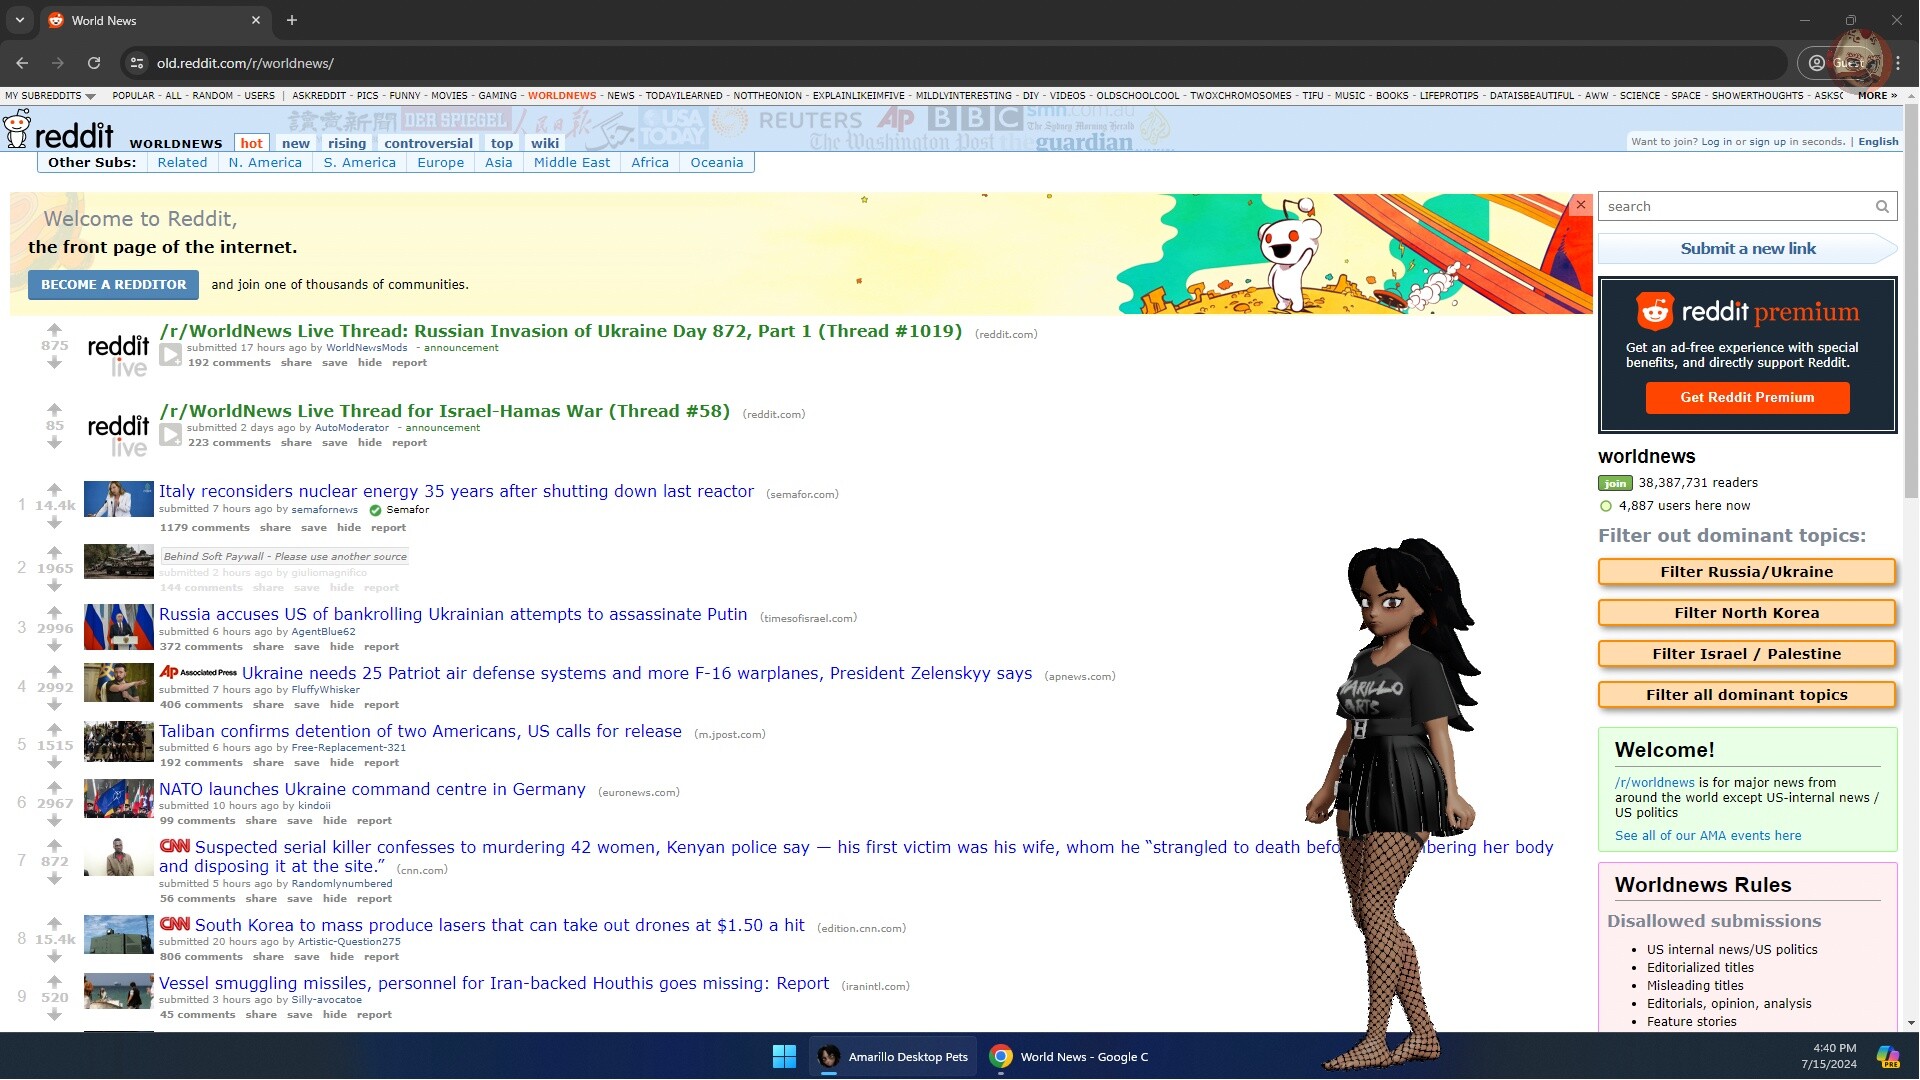Upvote the Israel-Hamas live thread
Screen dimensions: 1920x1080
tap(55, 408)
